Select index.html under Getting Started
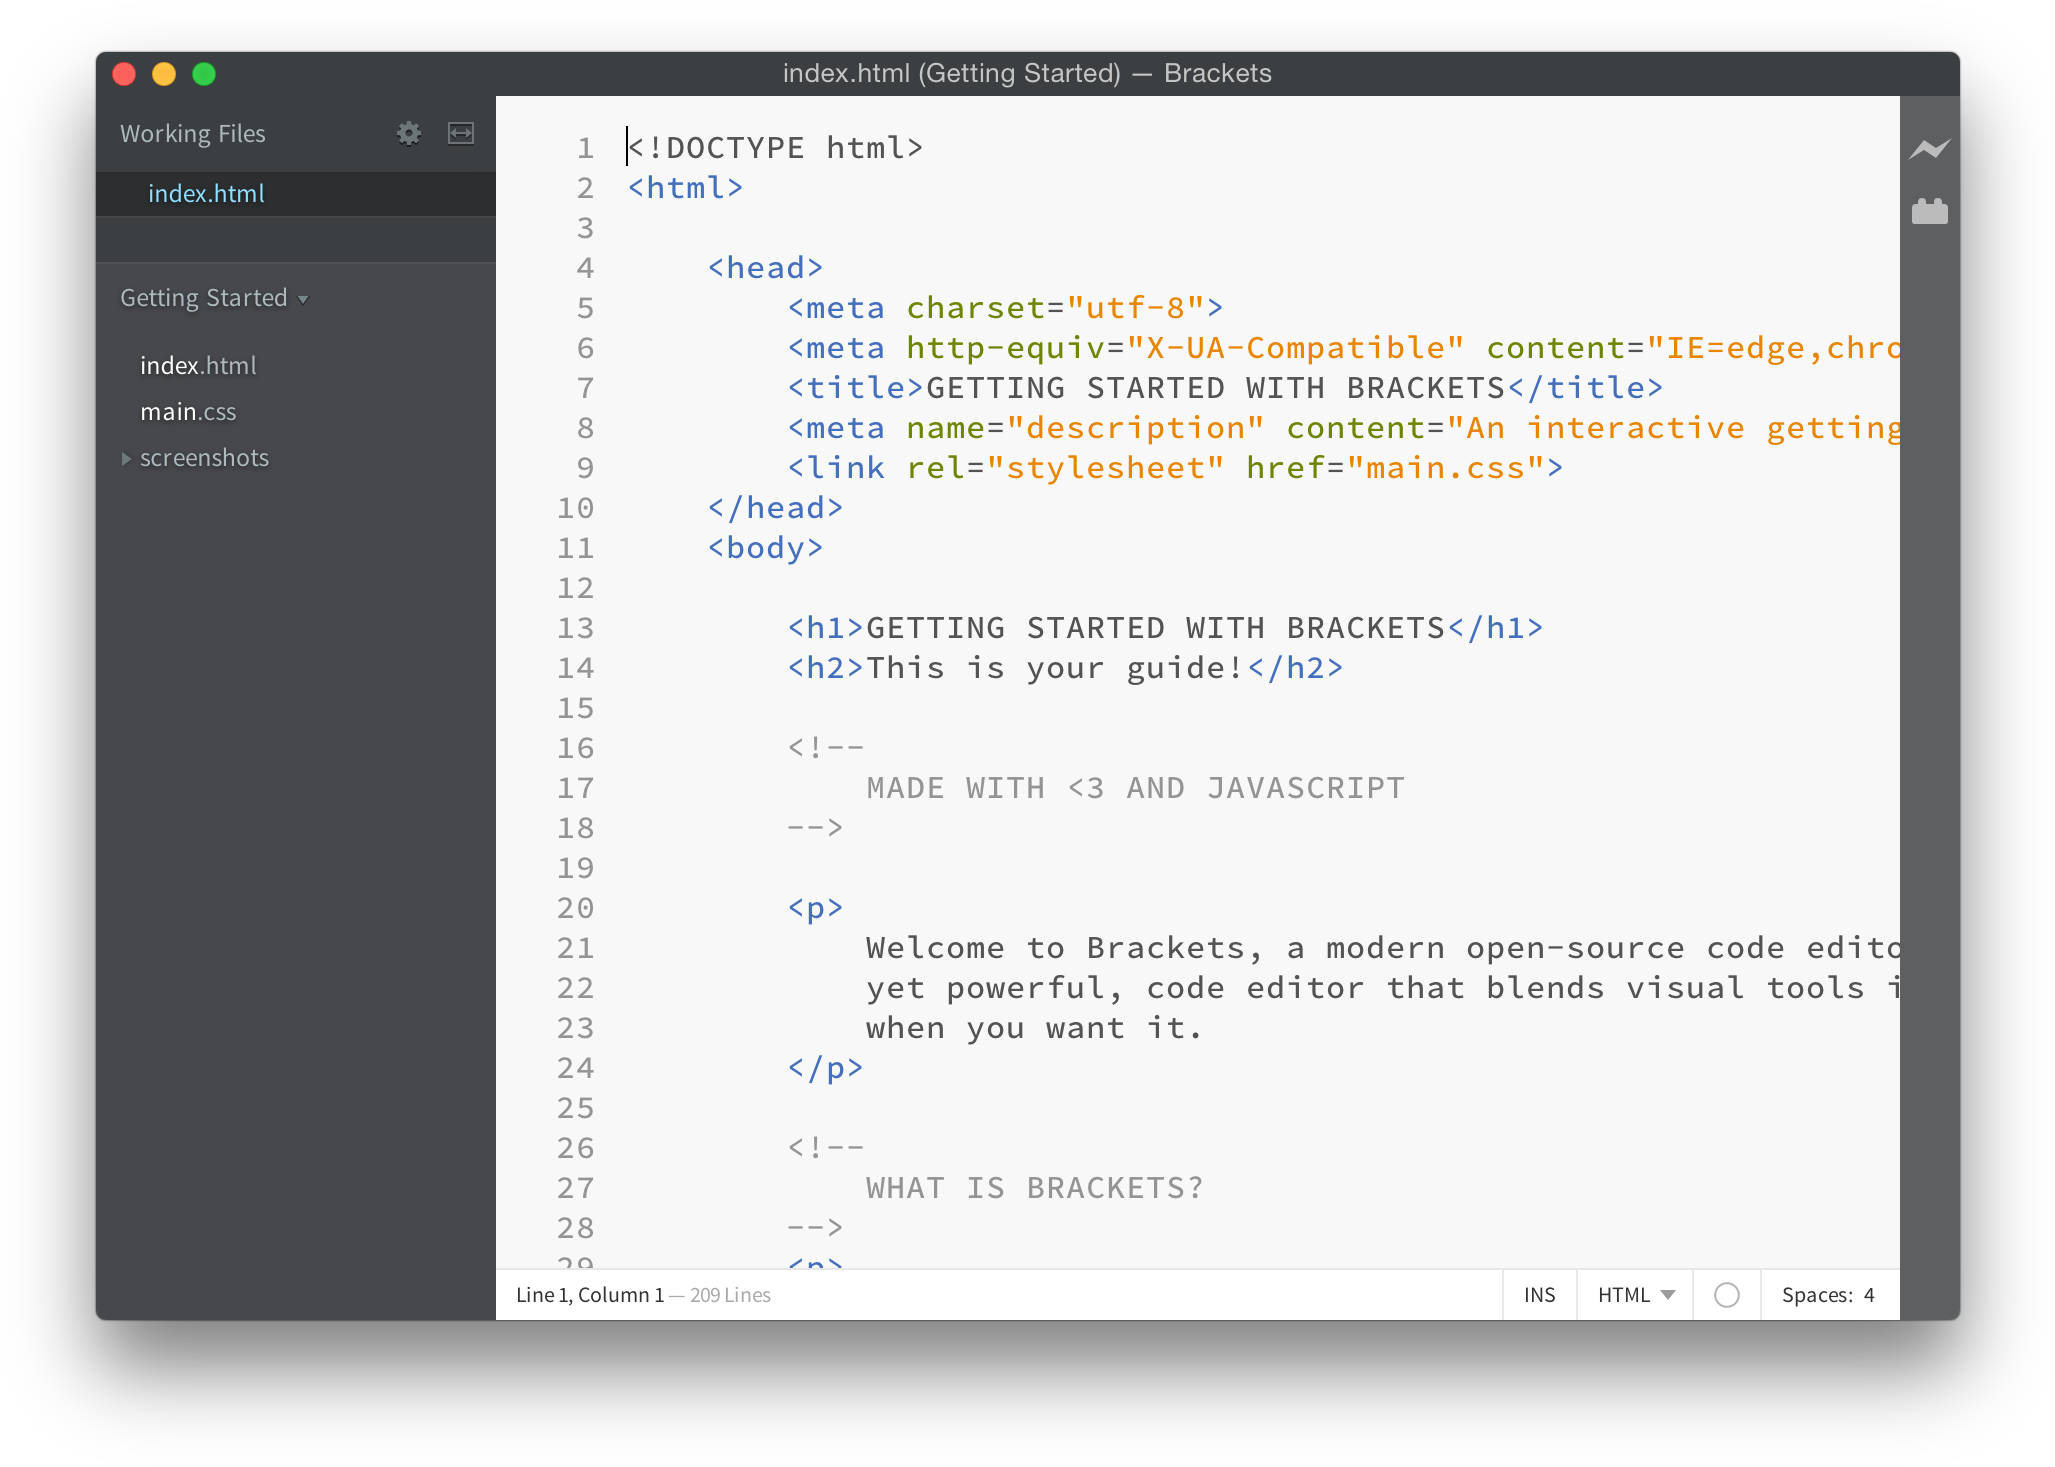Image resolution: width=2055 pixels, height=1467 pixels. point(198,365)
